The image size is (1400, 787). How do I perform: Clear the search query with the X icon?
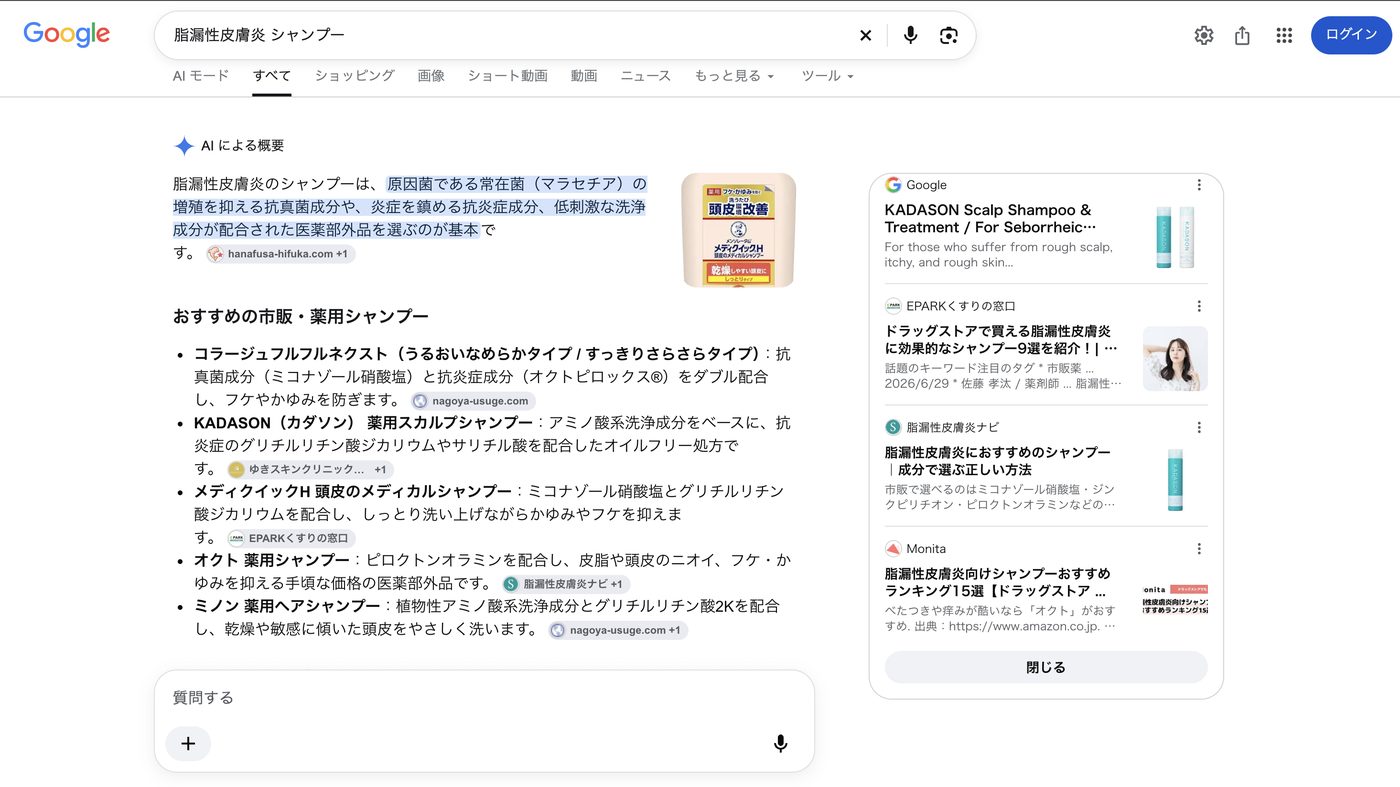[866, 35]
